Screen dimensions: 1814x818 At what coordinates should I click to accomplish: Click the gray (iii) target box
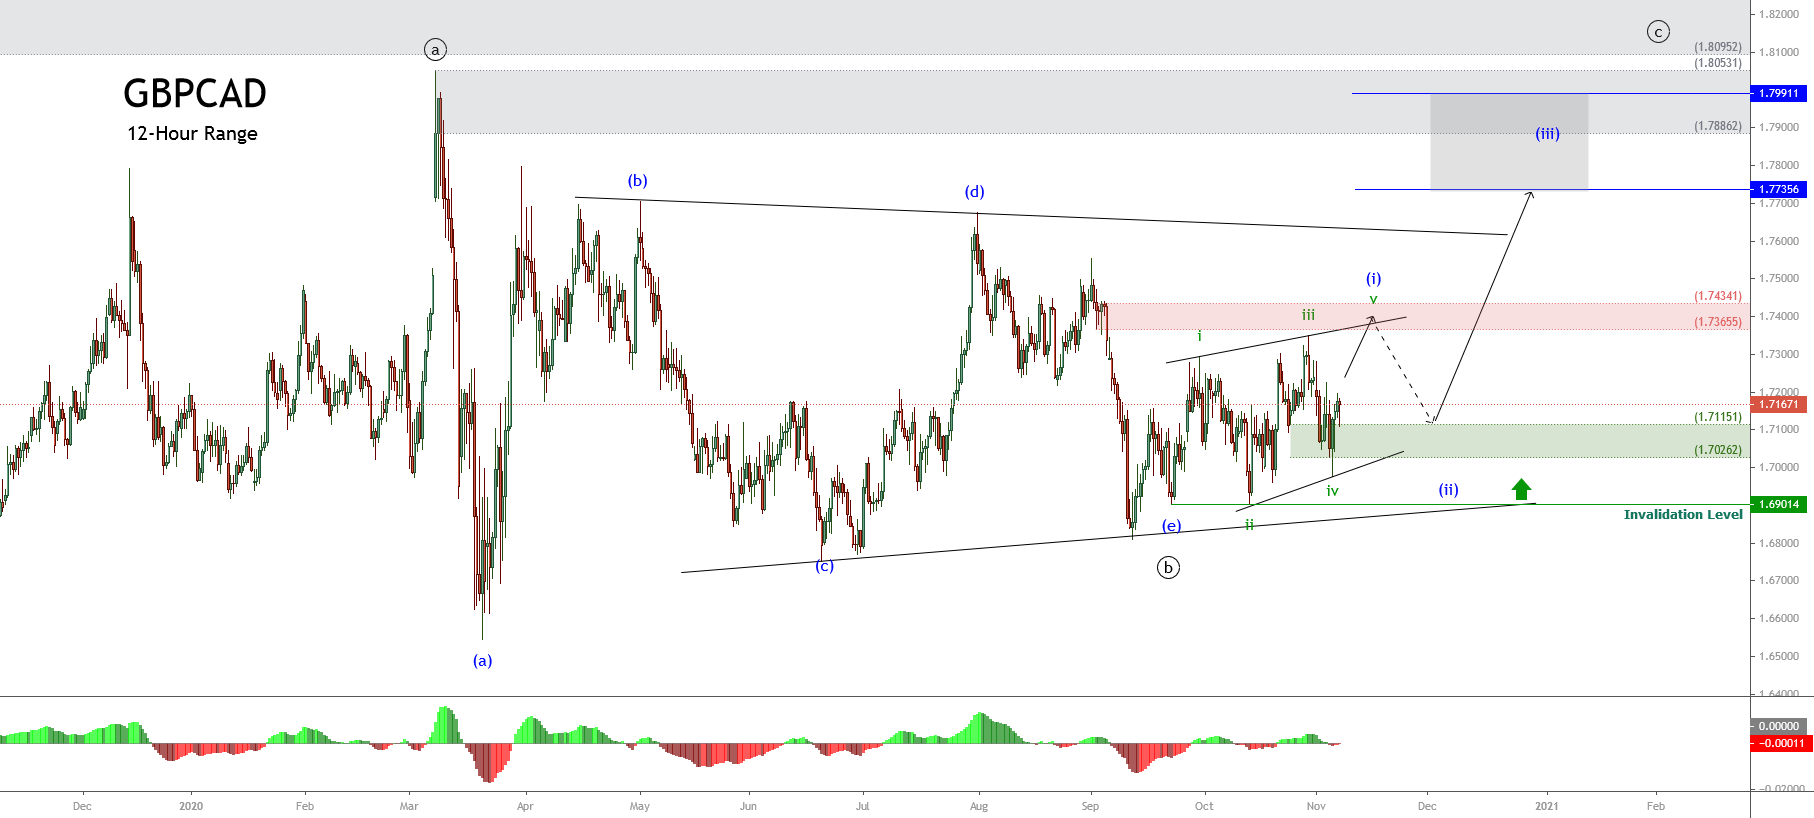[1509, 141]
